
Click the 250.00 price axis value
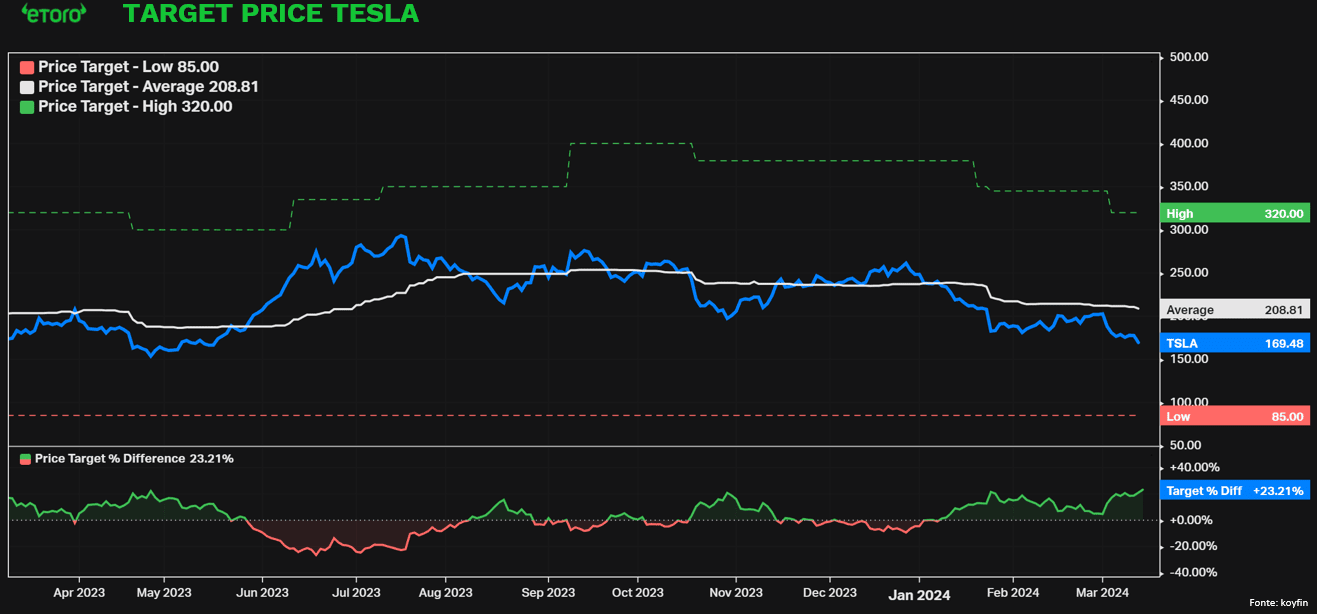[x=1189, y=272]
